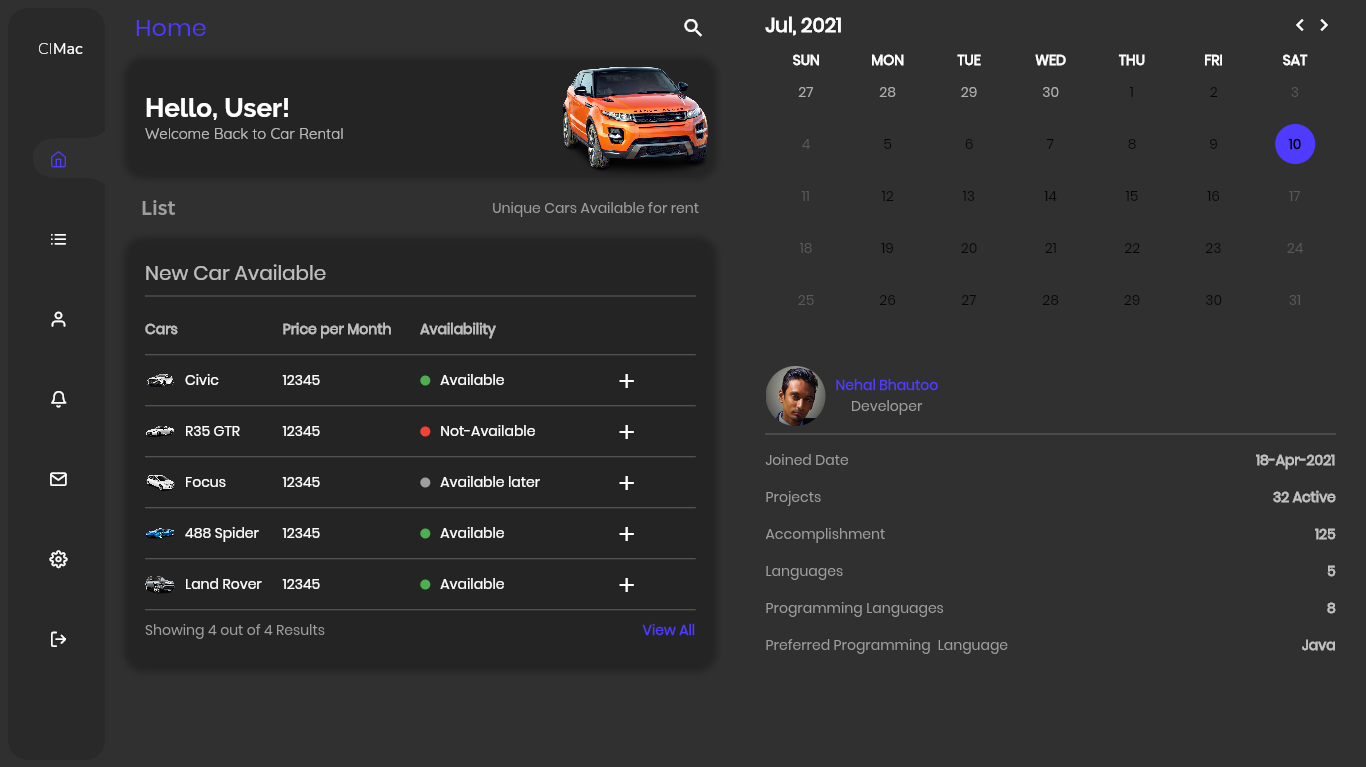Viewport: 1366px width, 767px height.
Task: Click the Cars column header
Action: click(161, 329)
